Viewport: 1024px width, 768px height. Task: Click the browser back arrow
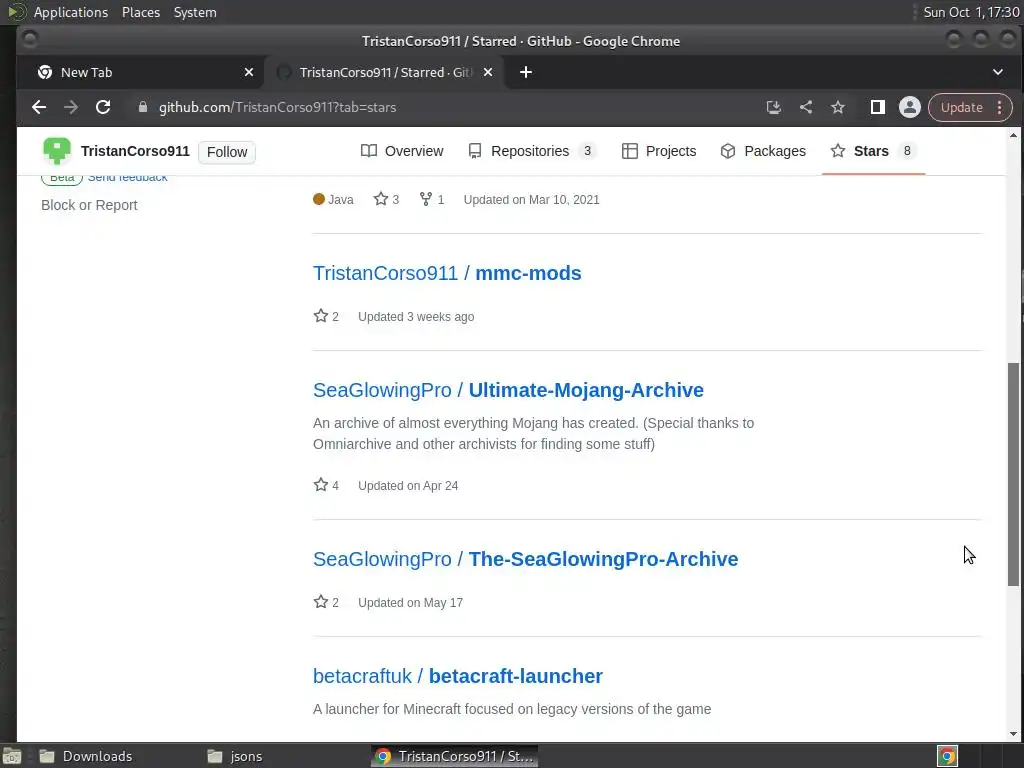pyautogui.click(x=39, y=107)
